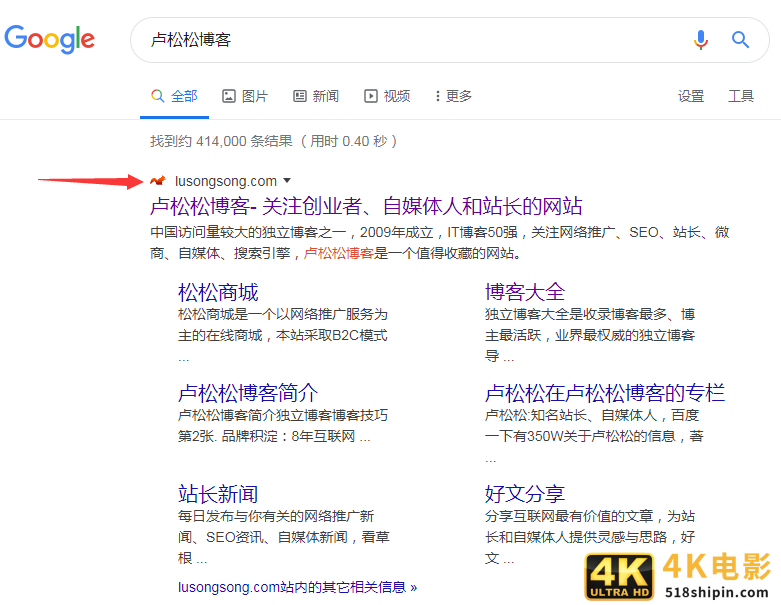Click the snippet 独立博客大全是收录博客最多
The image size is (781, 605).
[590, 335]
